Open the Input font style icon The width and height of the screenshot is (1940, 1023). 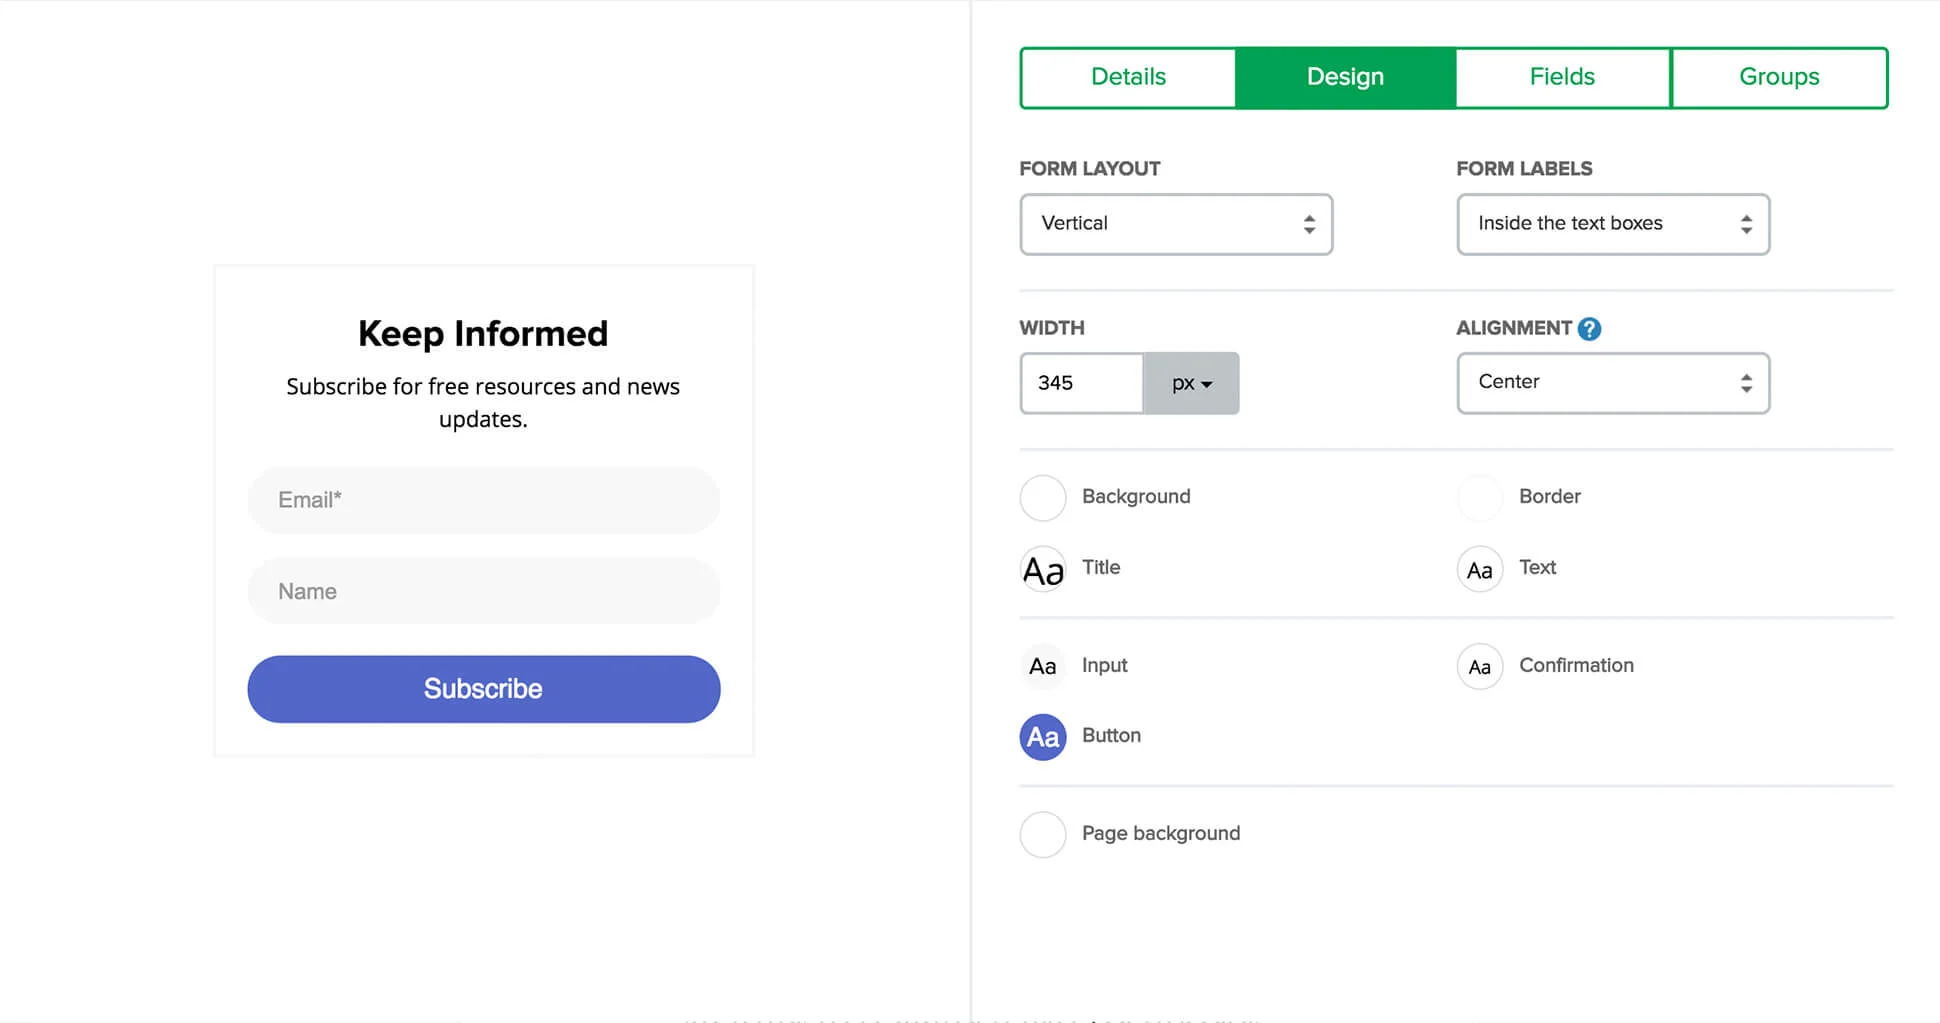pos(1043,667)
